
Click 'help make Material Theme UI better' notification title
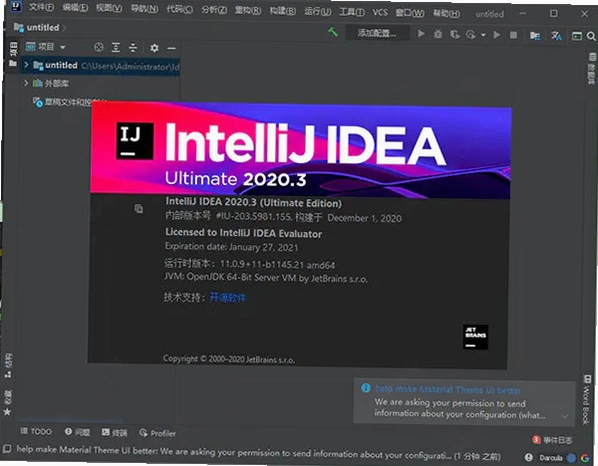[448, 389]
